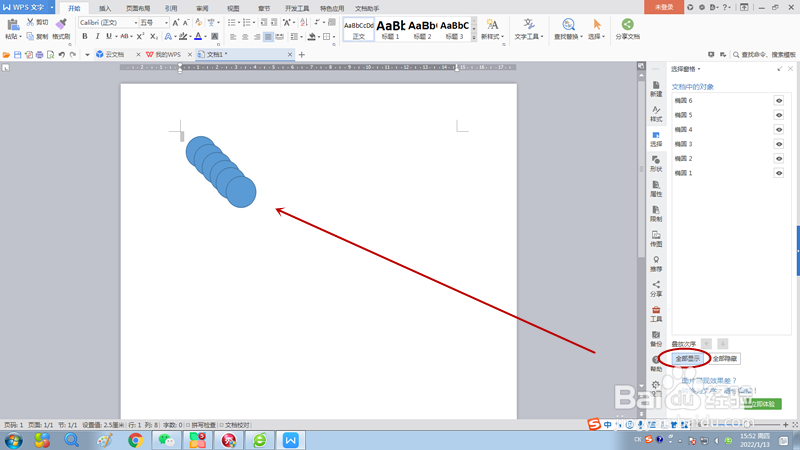800x450 pixels.
Task: Toggle visibility of 椭圆 6 object
Action: [x=779, y=101]
